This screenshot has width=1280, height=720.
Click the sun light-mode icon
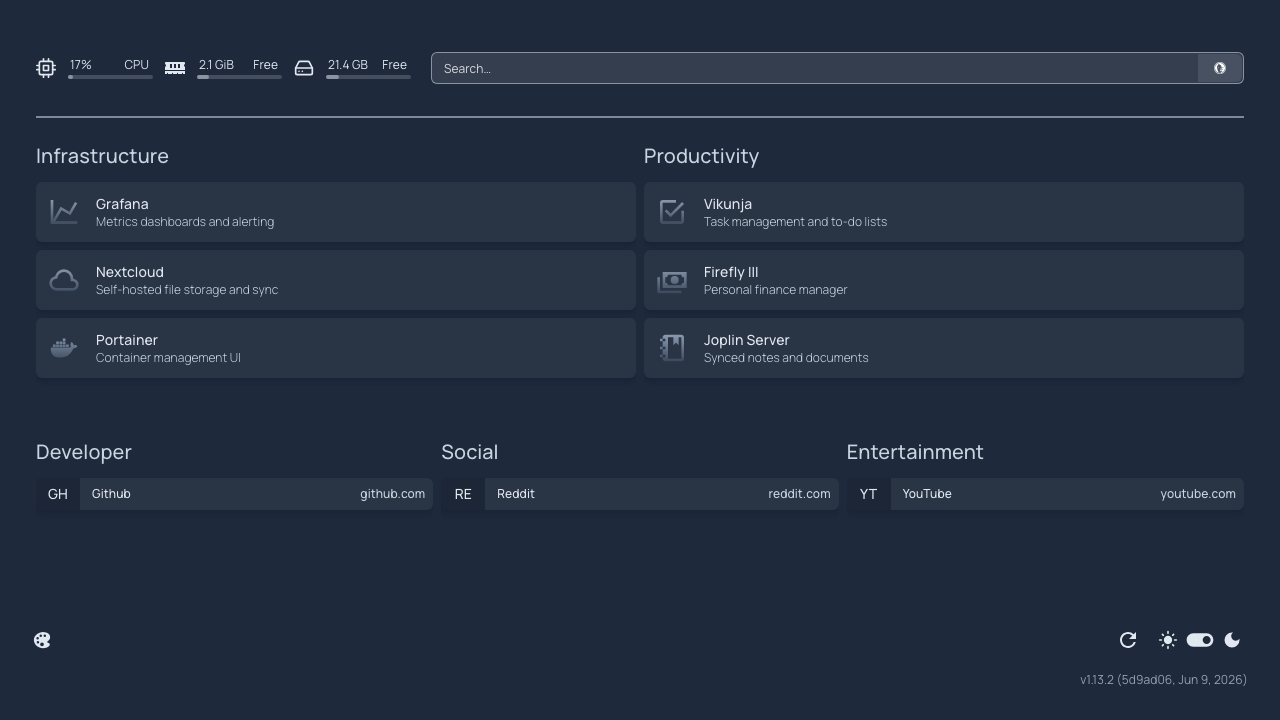point(1168,640)
